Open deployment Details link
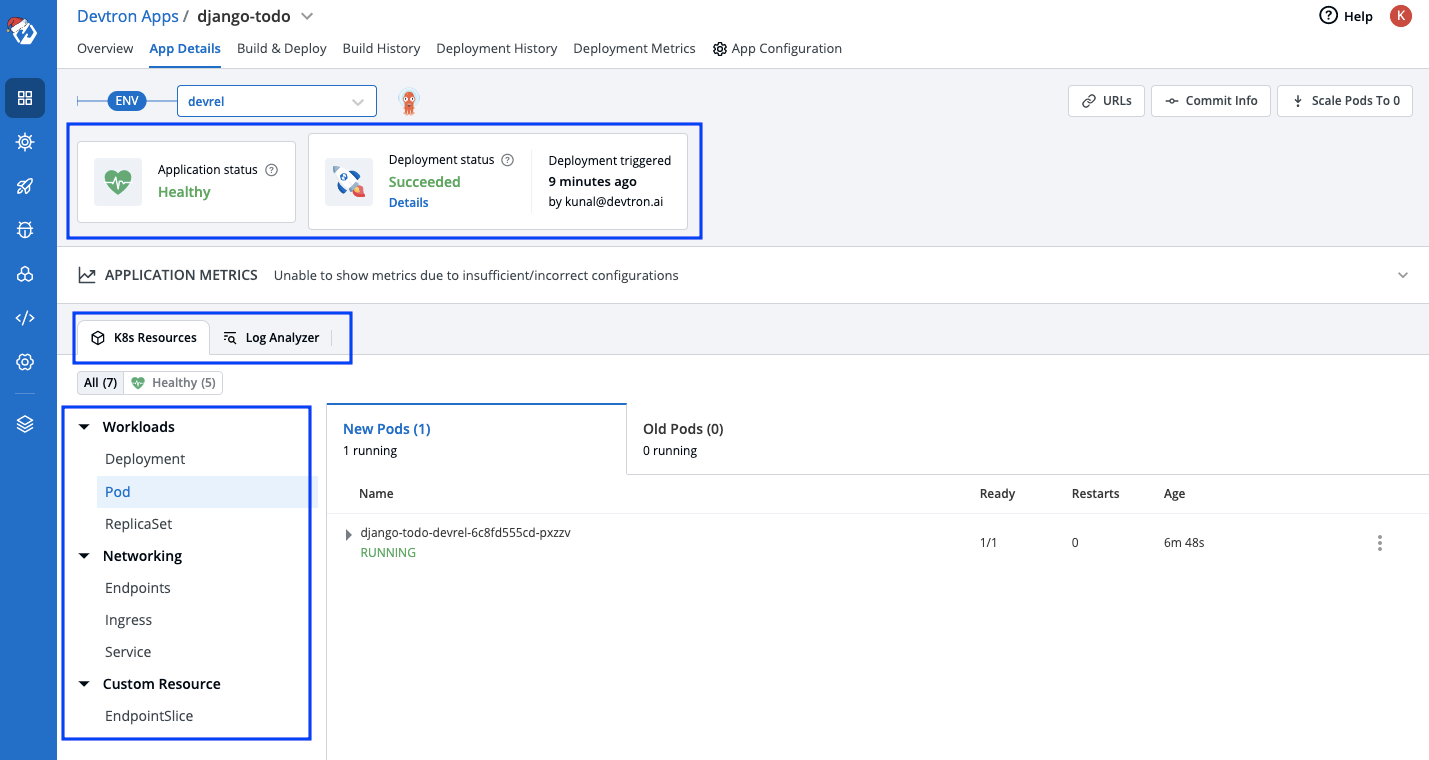The height and width of the screenshot is (760, 1429). click(408, 202)
